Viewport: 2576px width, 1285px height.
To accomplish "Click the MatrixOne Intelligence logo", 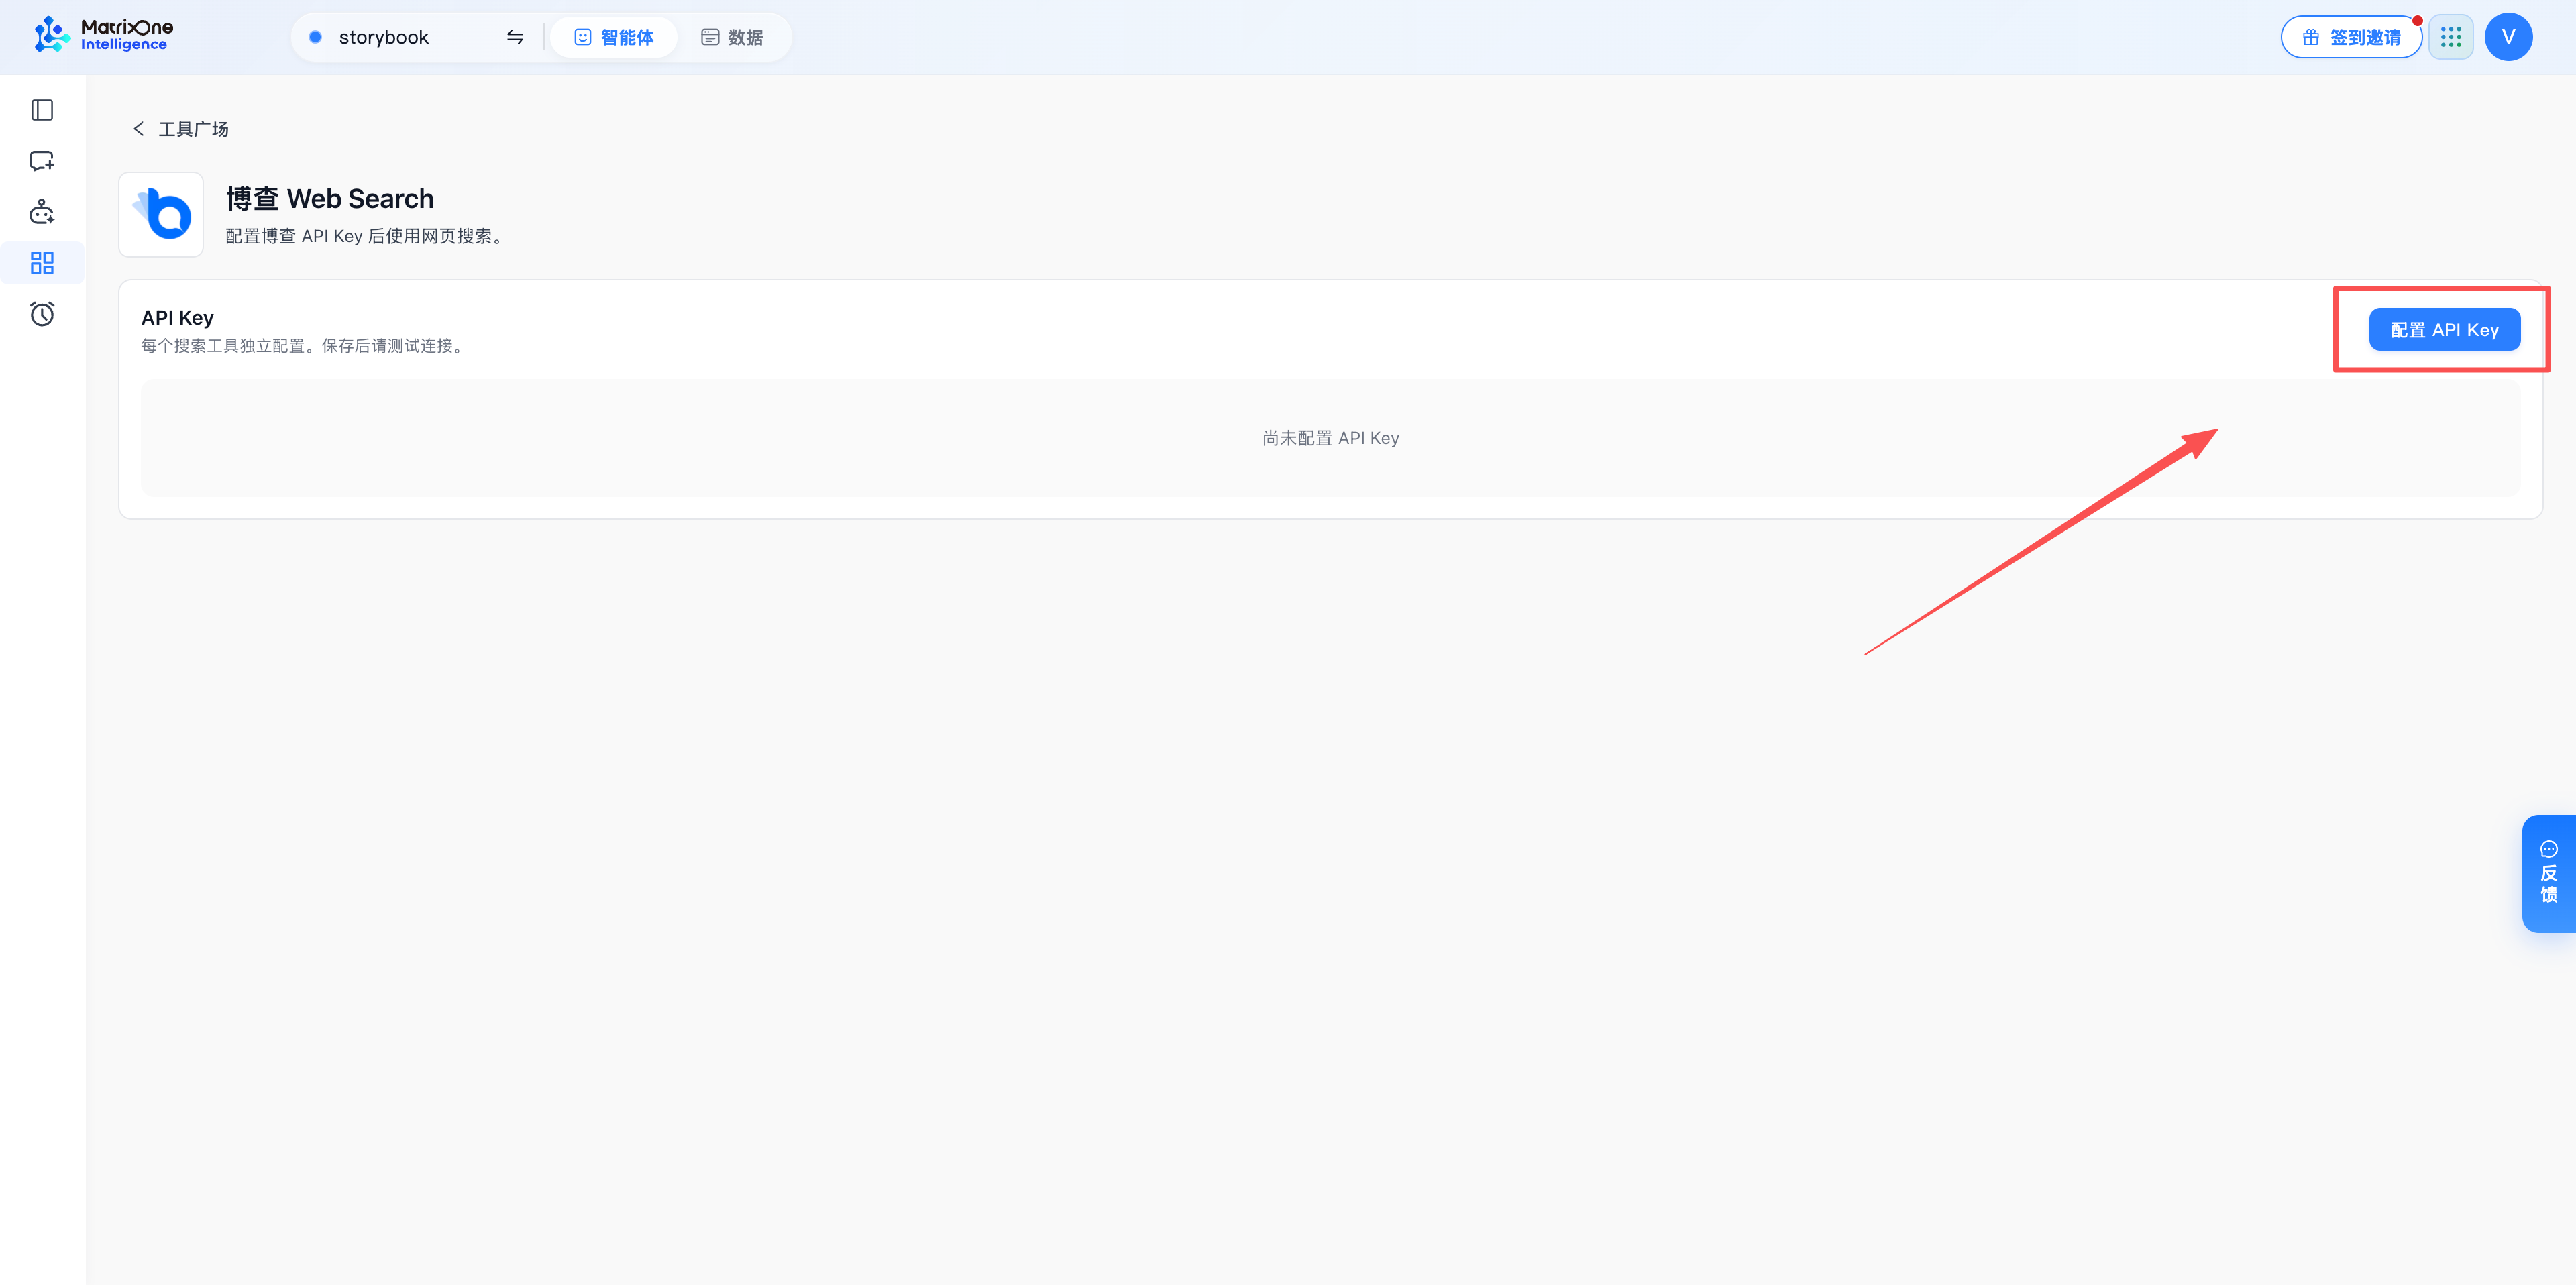I will click(103, 36).
